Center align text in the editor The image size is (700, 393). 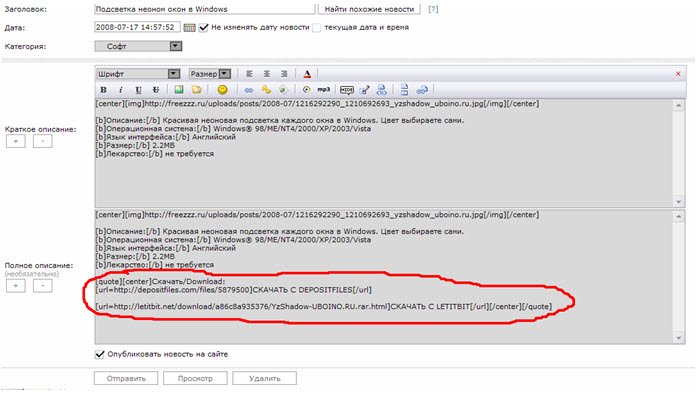coord(267,74)
